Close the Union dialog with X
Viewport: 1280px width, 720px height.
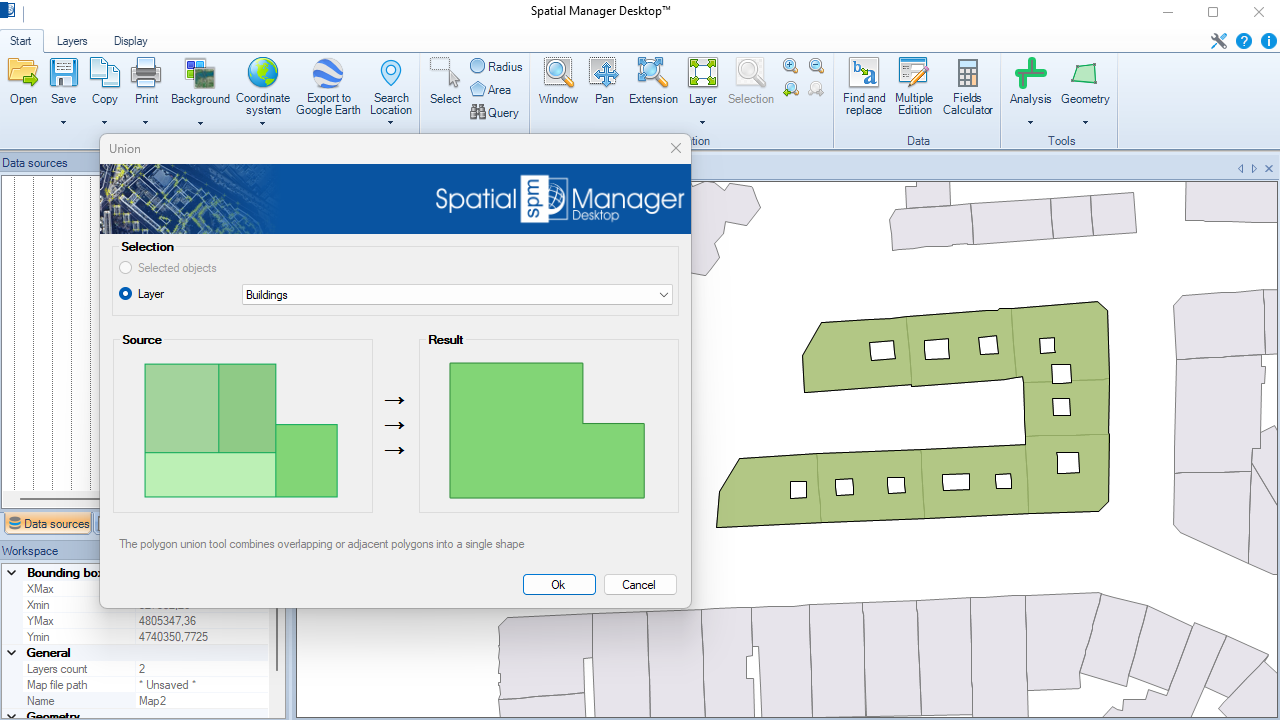[676, 148]
